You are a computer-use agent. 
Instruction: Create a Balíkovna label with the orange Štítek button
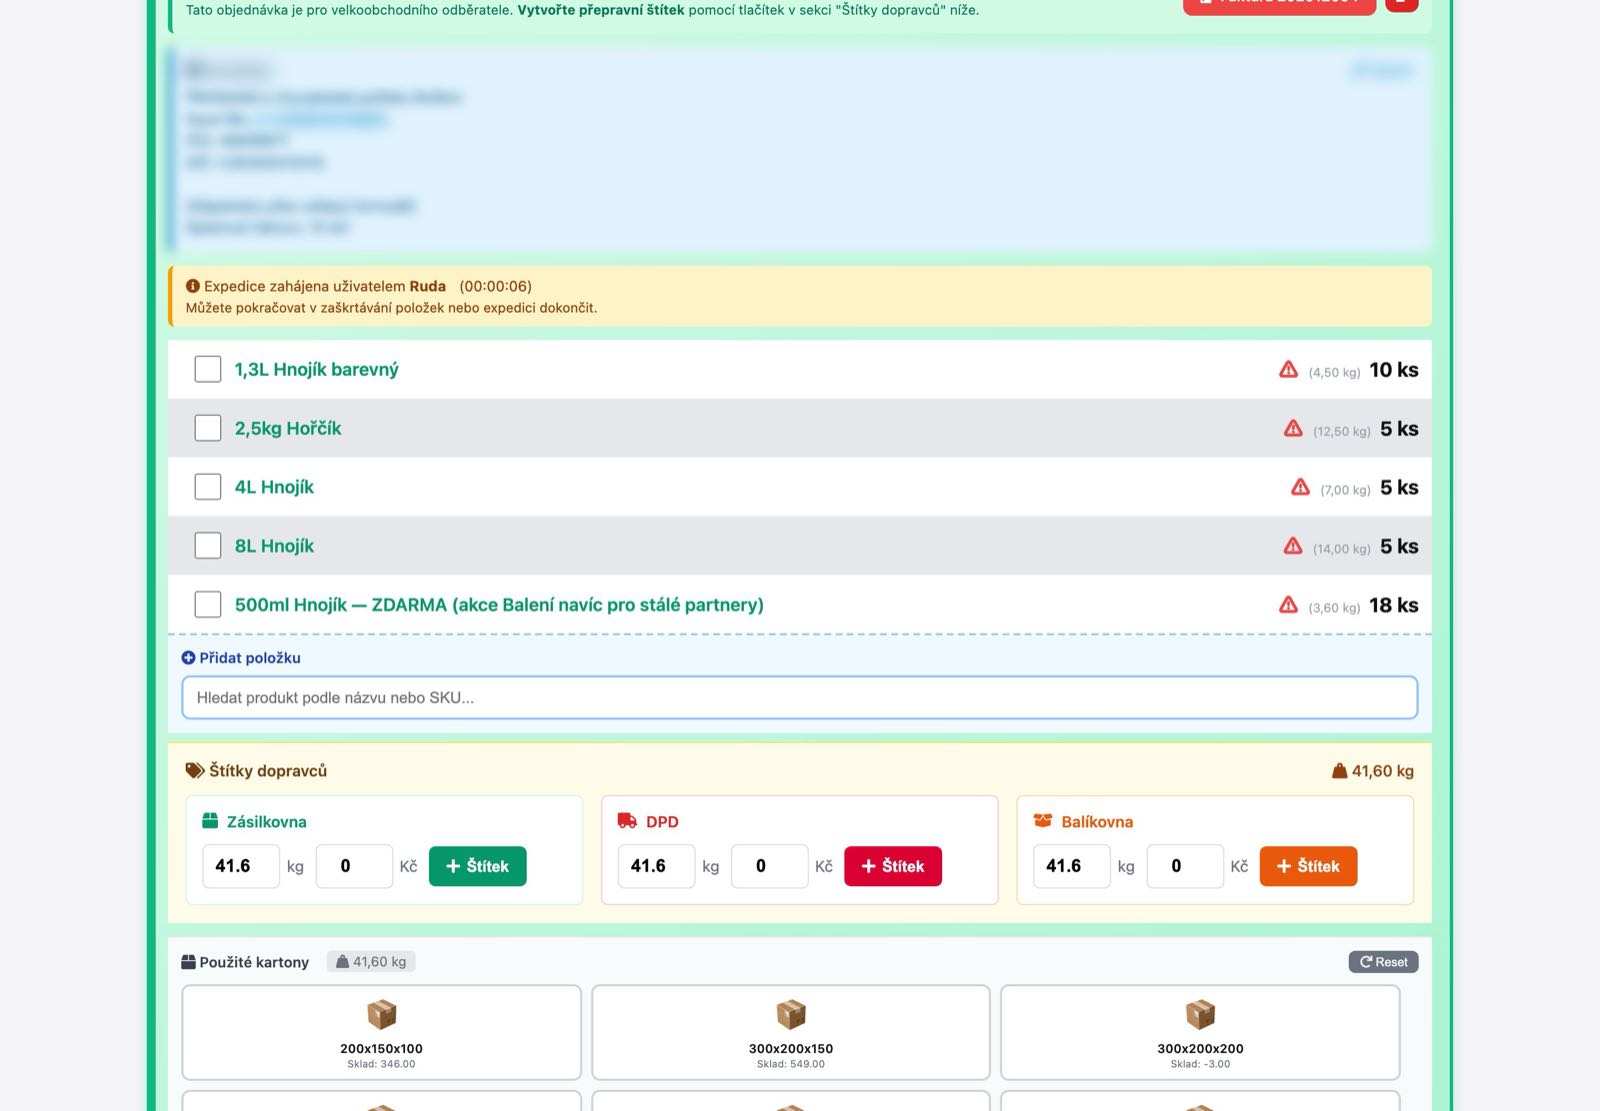point(1309,866)
